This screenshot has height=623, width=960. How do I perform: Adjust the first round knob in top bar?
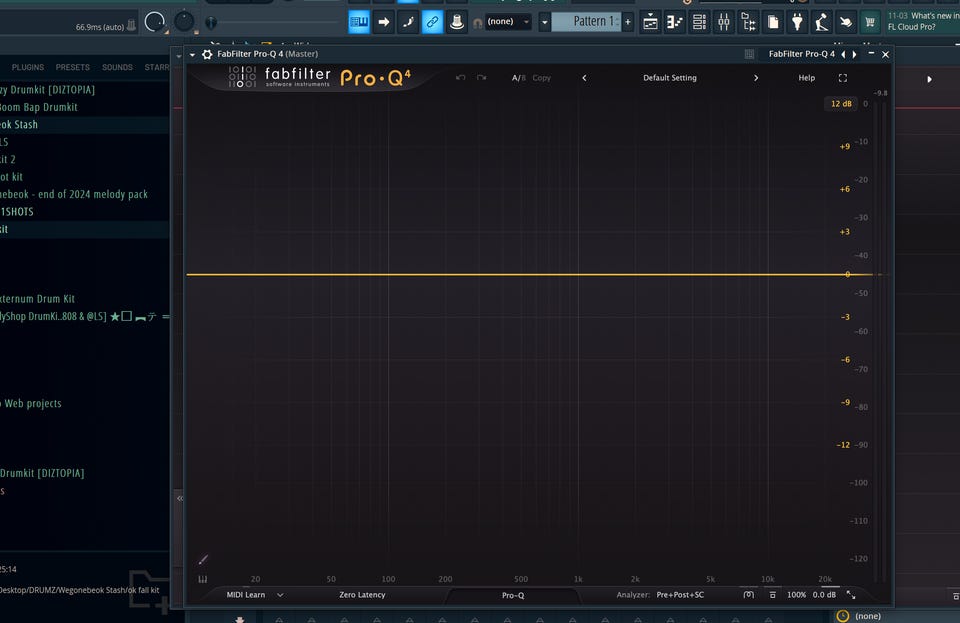click(x=155, y=22)
